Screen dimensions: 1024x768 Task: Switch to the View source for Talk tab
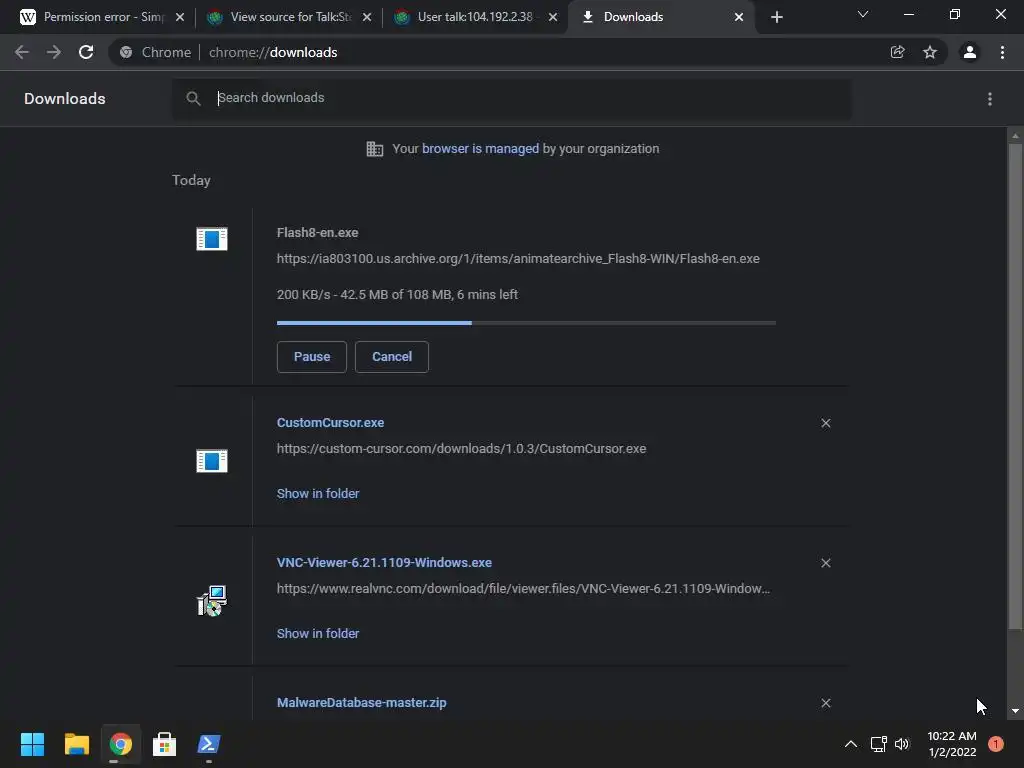(290, 17)
